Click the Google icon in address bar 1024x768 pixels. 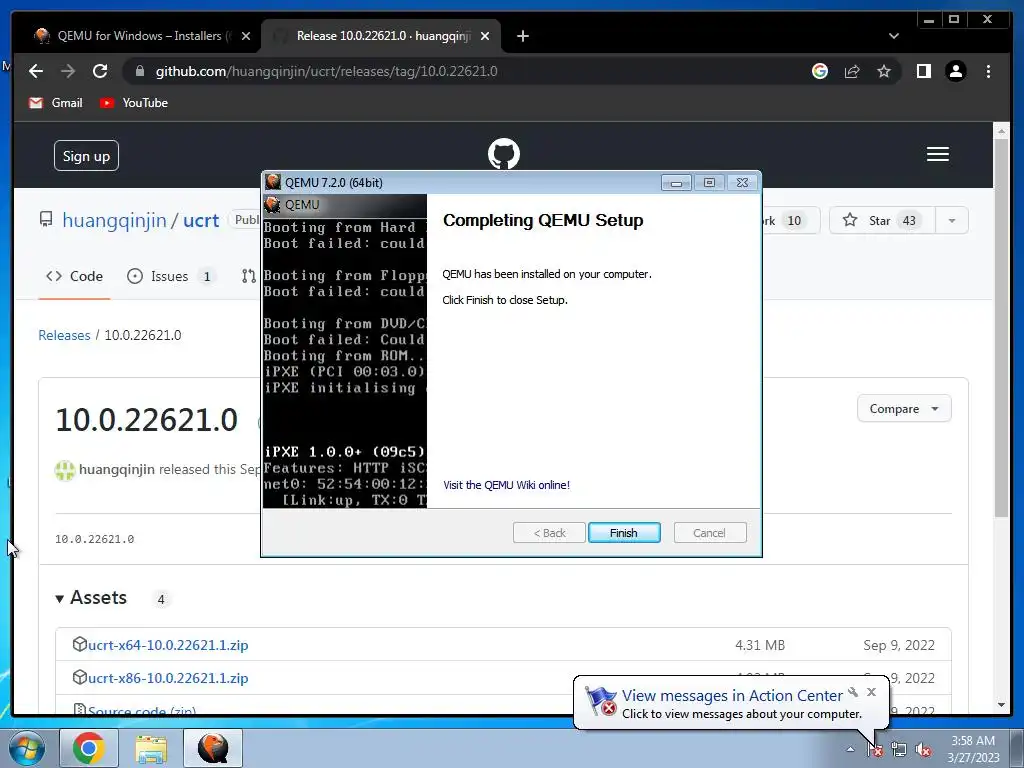[x=820, y=71]
